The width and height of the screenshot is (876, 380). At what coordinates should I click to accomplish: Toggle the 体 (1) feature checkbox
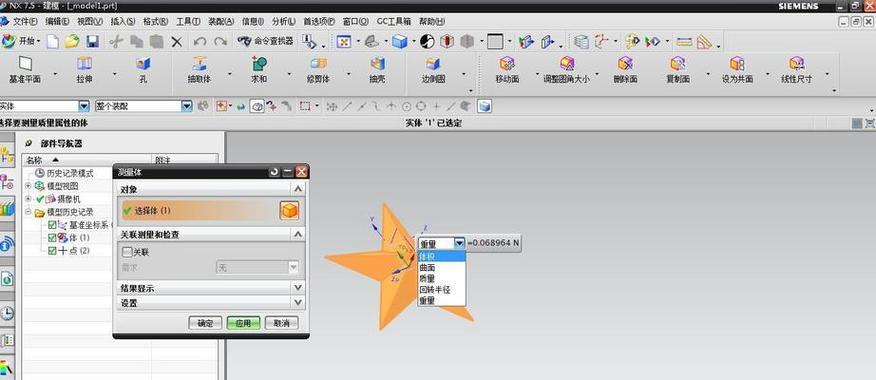[x=53, y=238]
